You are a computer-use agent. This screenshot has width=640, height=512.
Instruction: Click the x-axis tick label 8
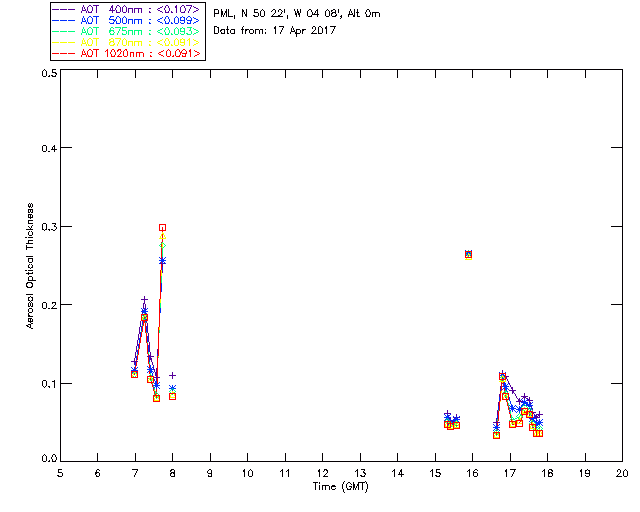click(x=172, y=473)
